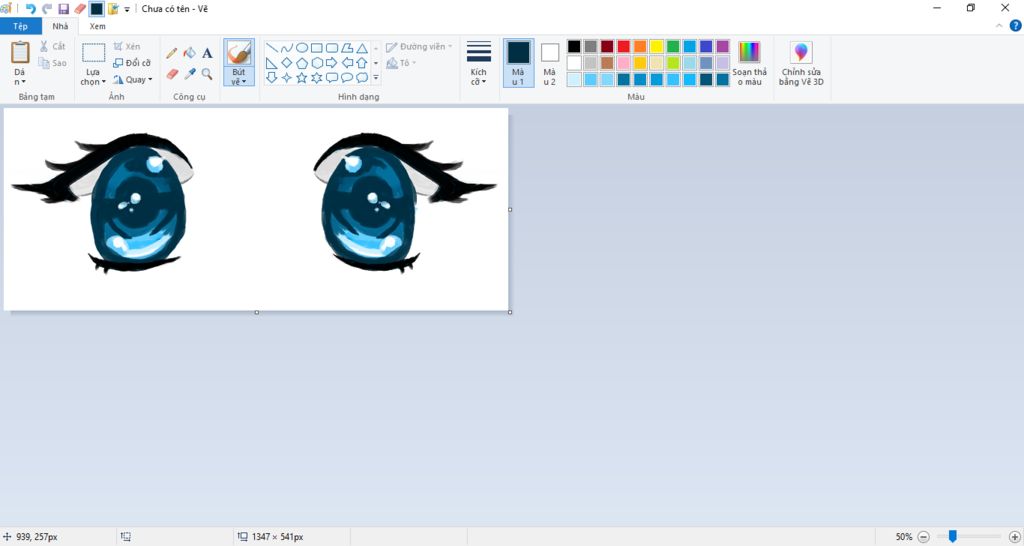Pick the black color swatch

574,46
